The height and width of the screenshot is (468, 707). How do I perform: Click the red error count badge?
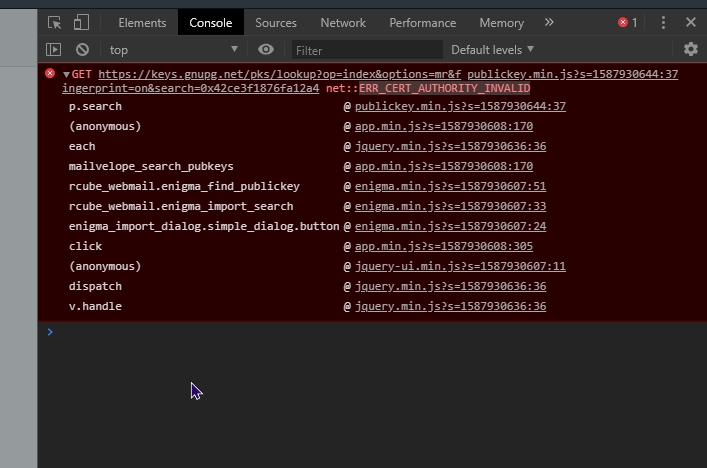coord(628,23)
